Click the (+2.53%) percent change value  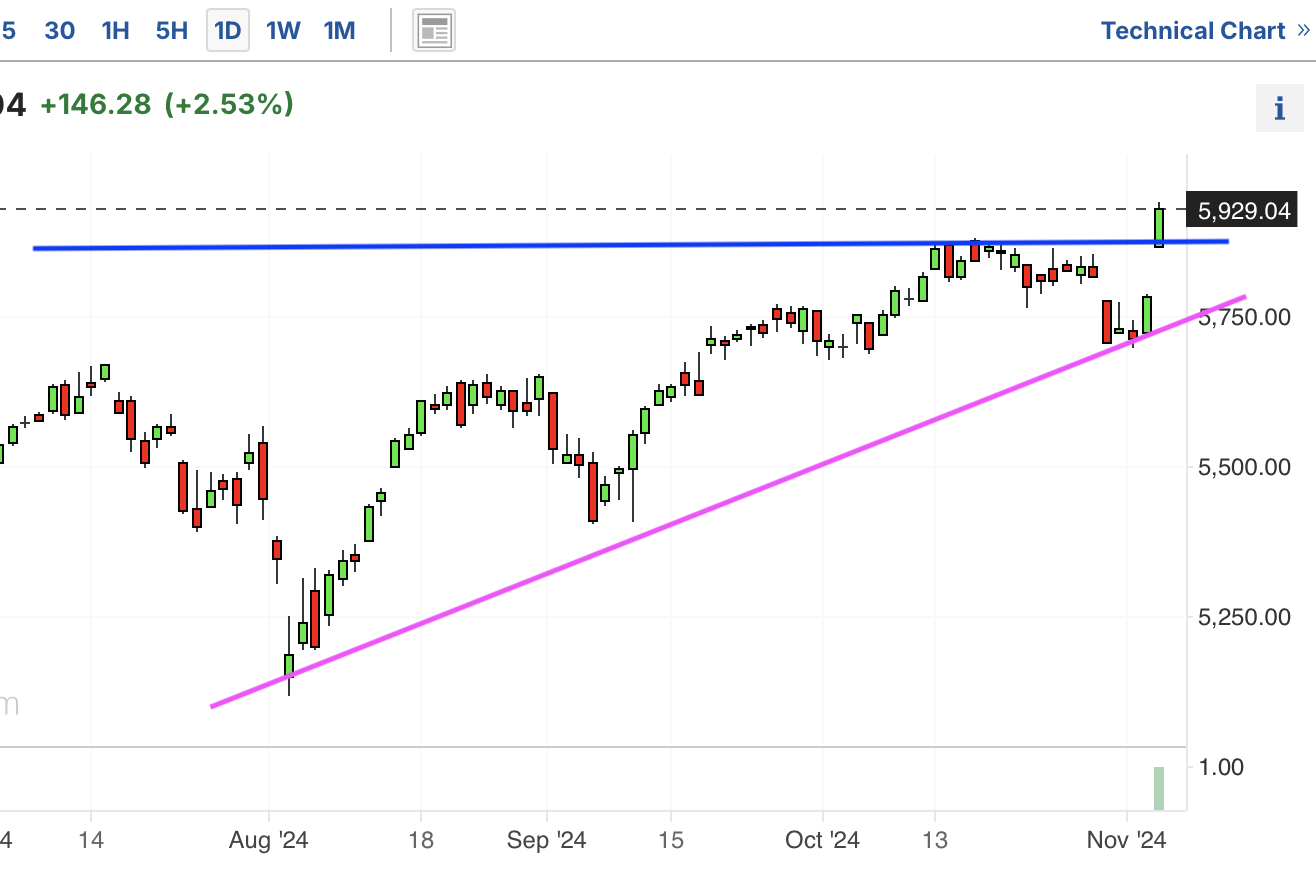(x=229, y=104)
